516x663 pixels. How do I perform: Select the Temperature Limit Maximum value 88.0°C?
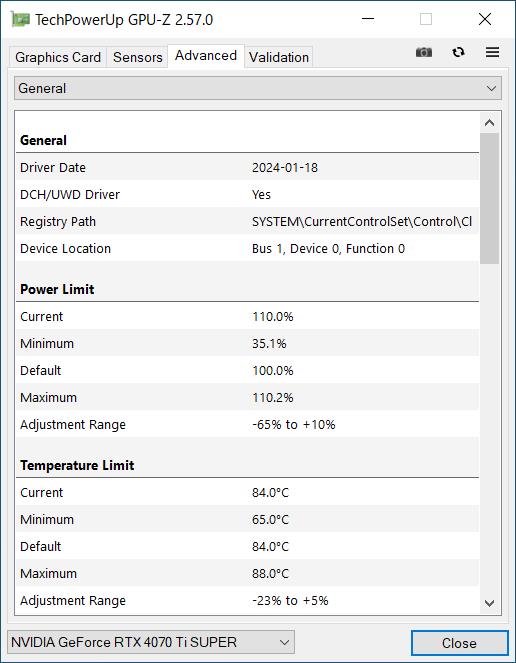tap(270, 574)
